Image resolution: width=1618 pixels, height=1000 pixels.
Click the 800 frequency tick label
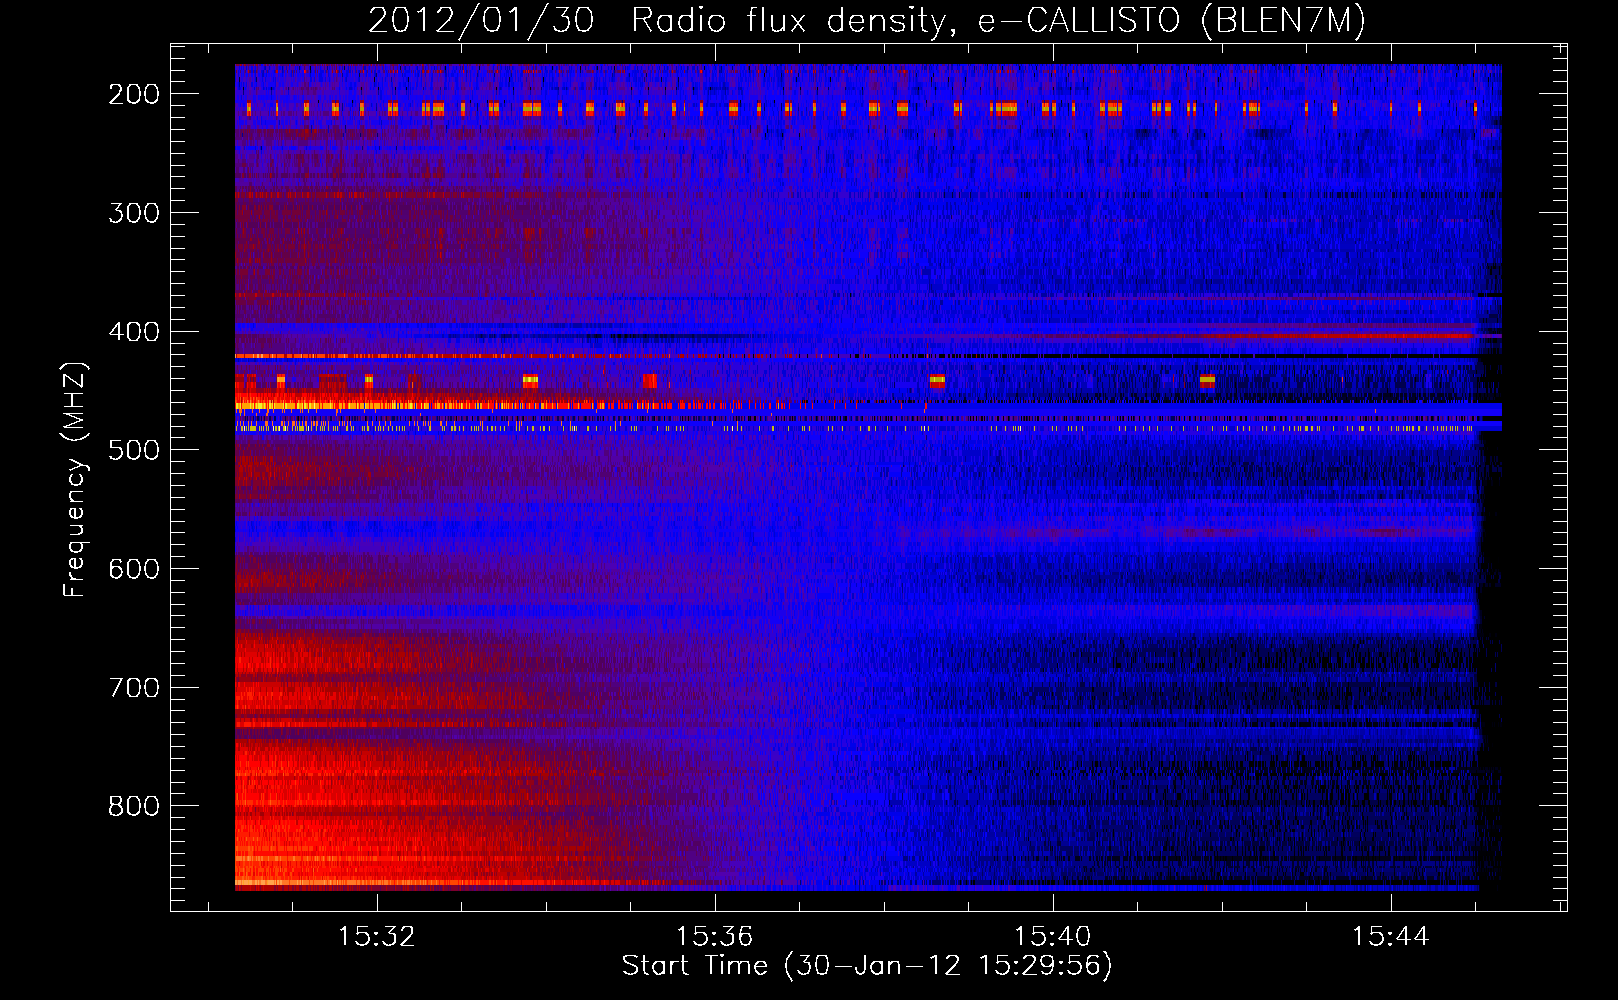coord(133,806)
